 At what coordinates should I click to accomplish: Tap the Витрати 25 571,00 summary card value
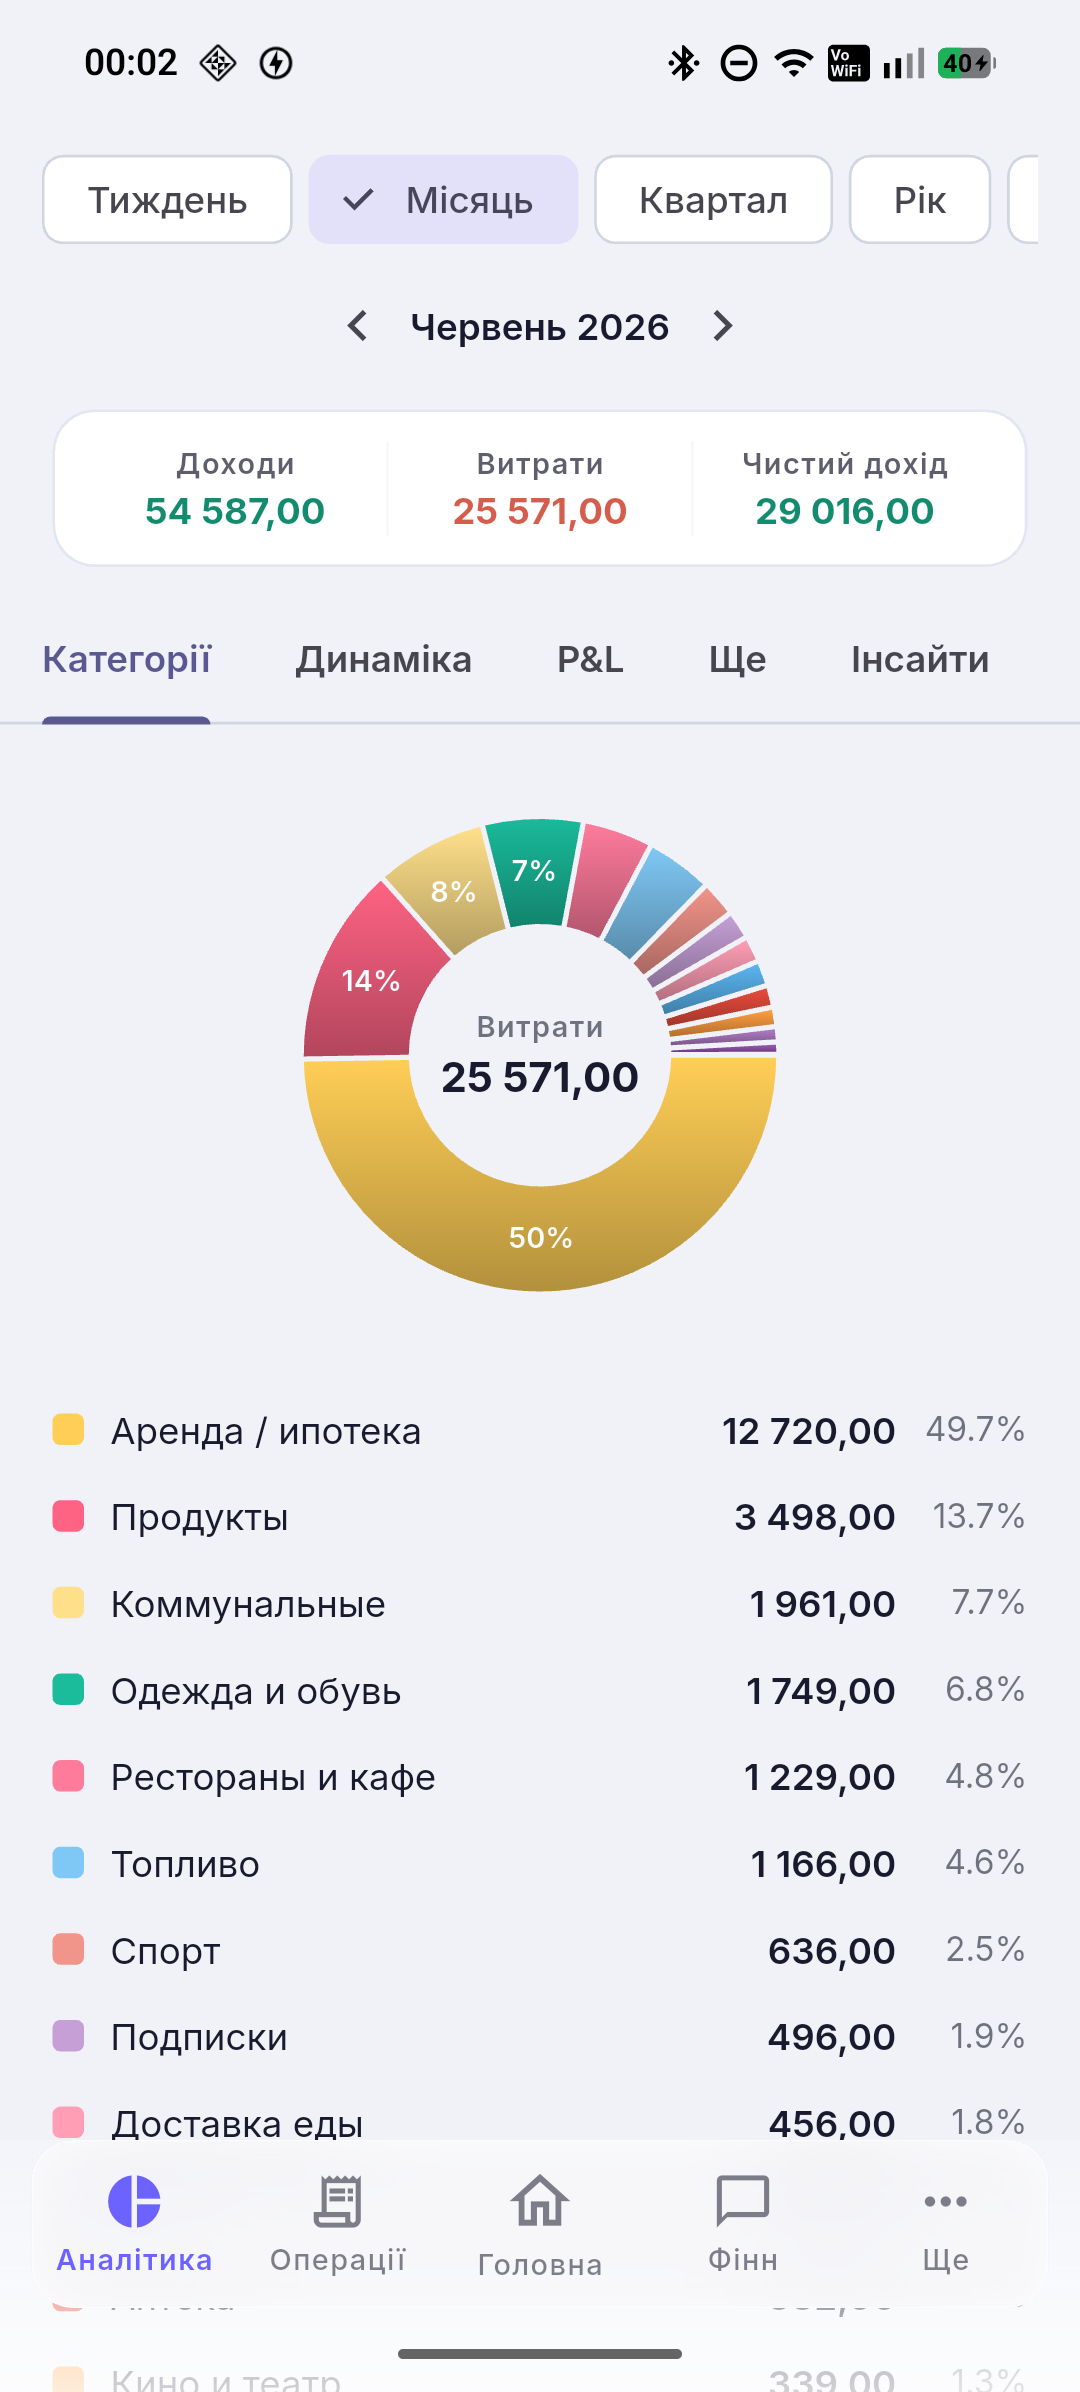540,511
